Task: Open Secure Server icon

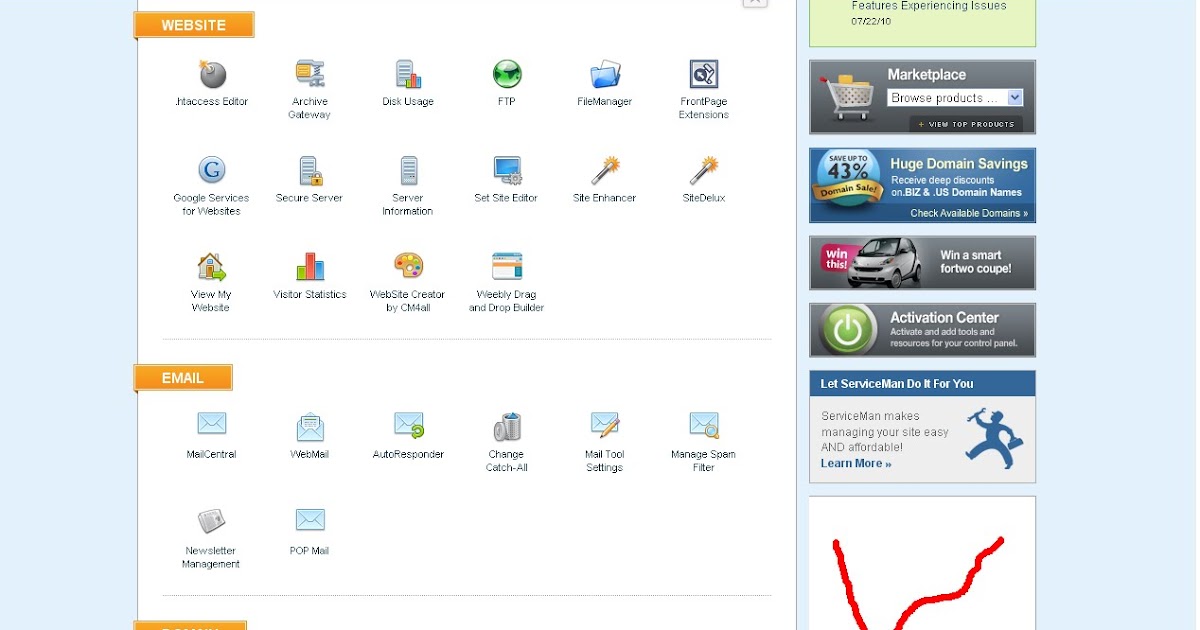Action: [310, 171]
